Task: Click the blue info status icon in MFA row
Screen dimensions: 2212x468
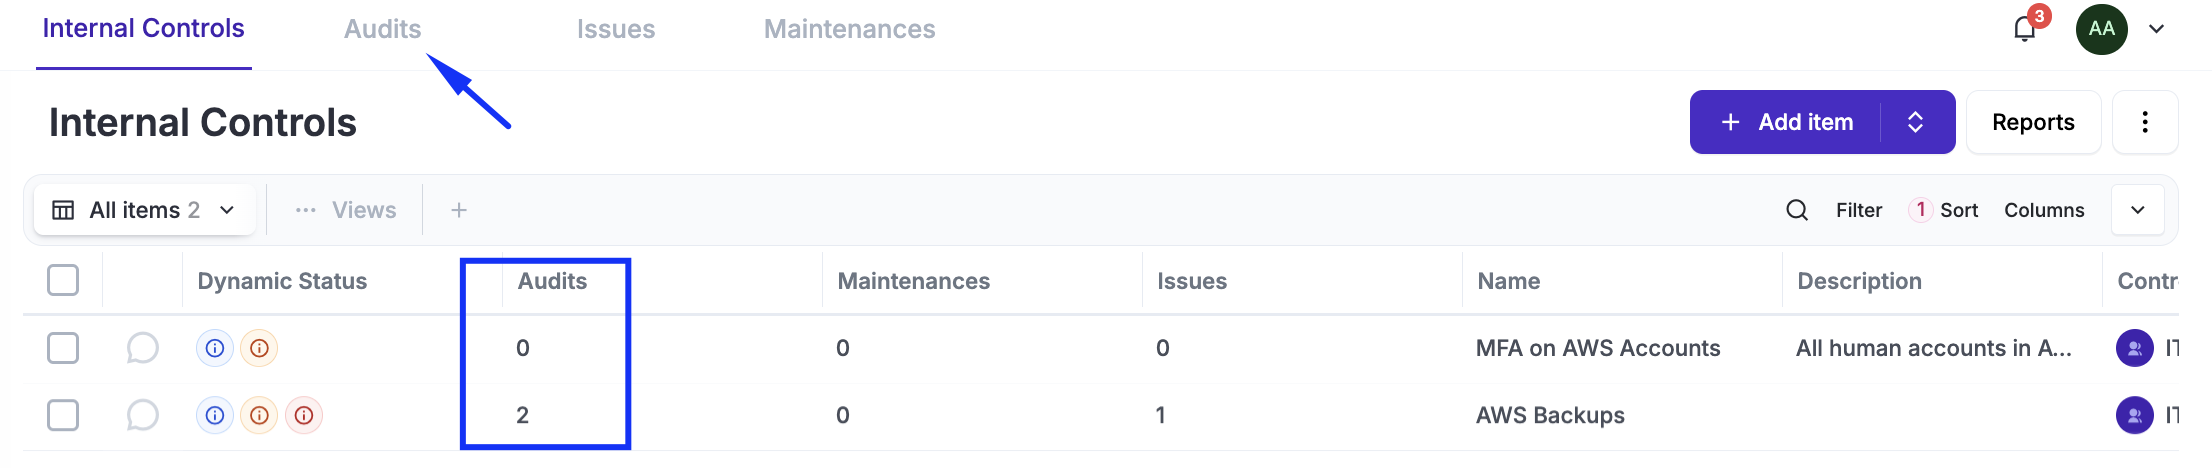Action: pos(214,348)
